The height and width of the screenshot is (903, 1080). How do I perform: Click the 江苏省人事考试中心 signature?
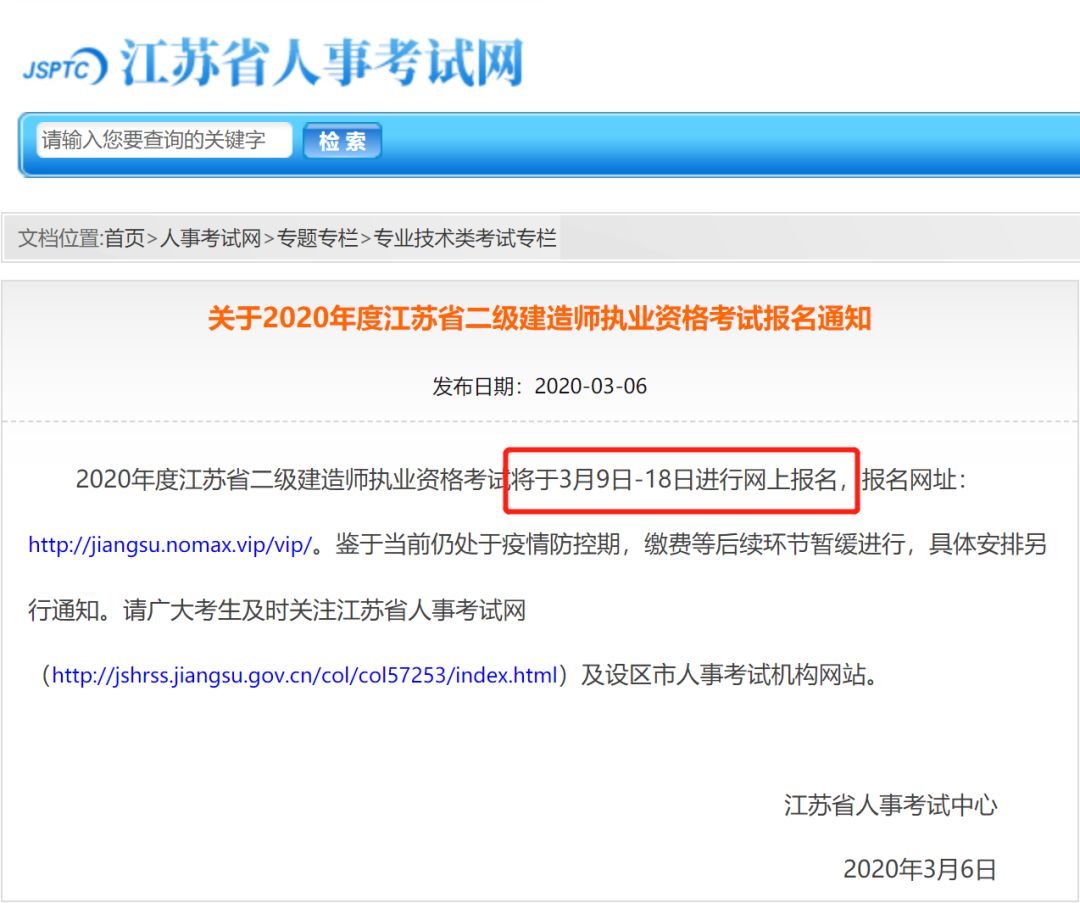point(890,805)
